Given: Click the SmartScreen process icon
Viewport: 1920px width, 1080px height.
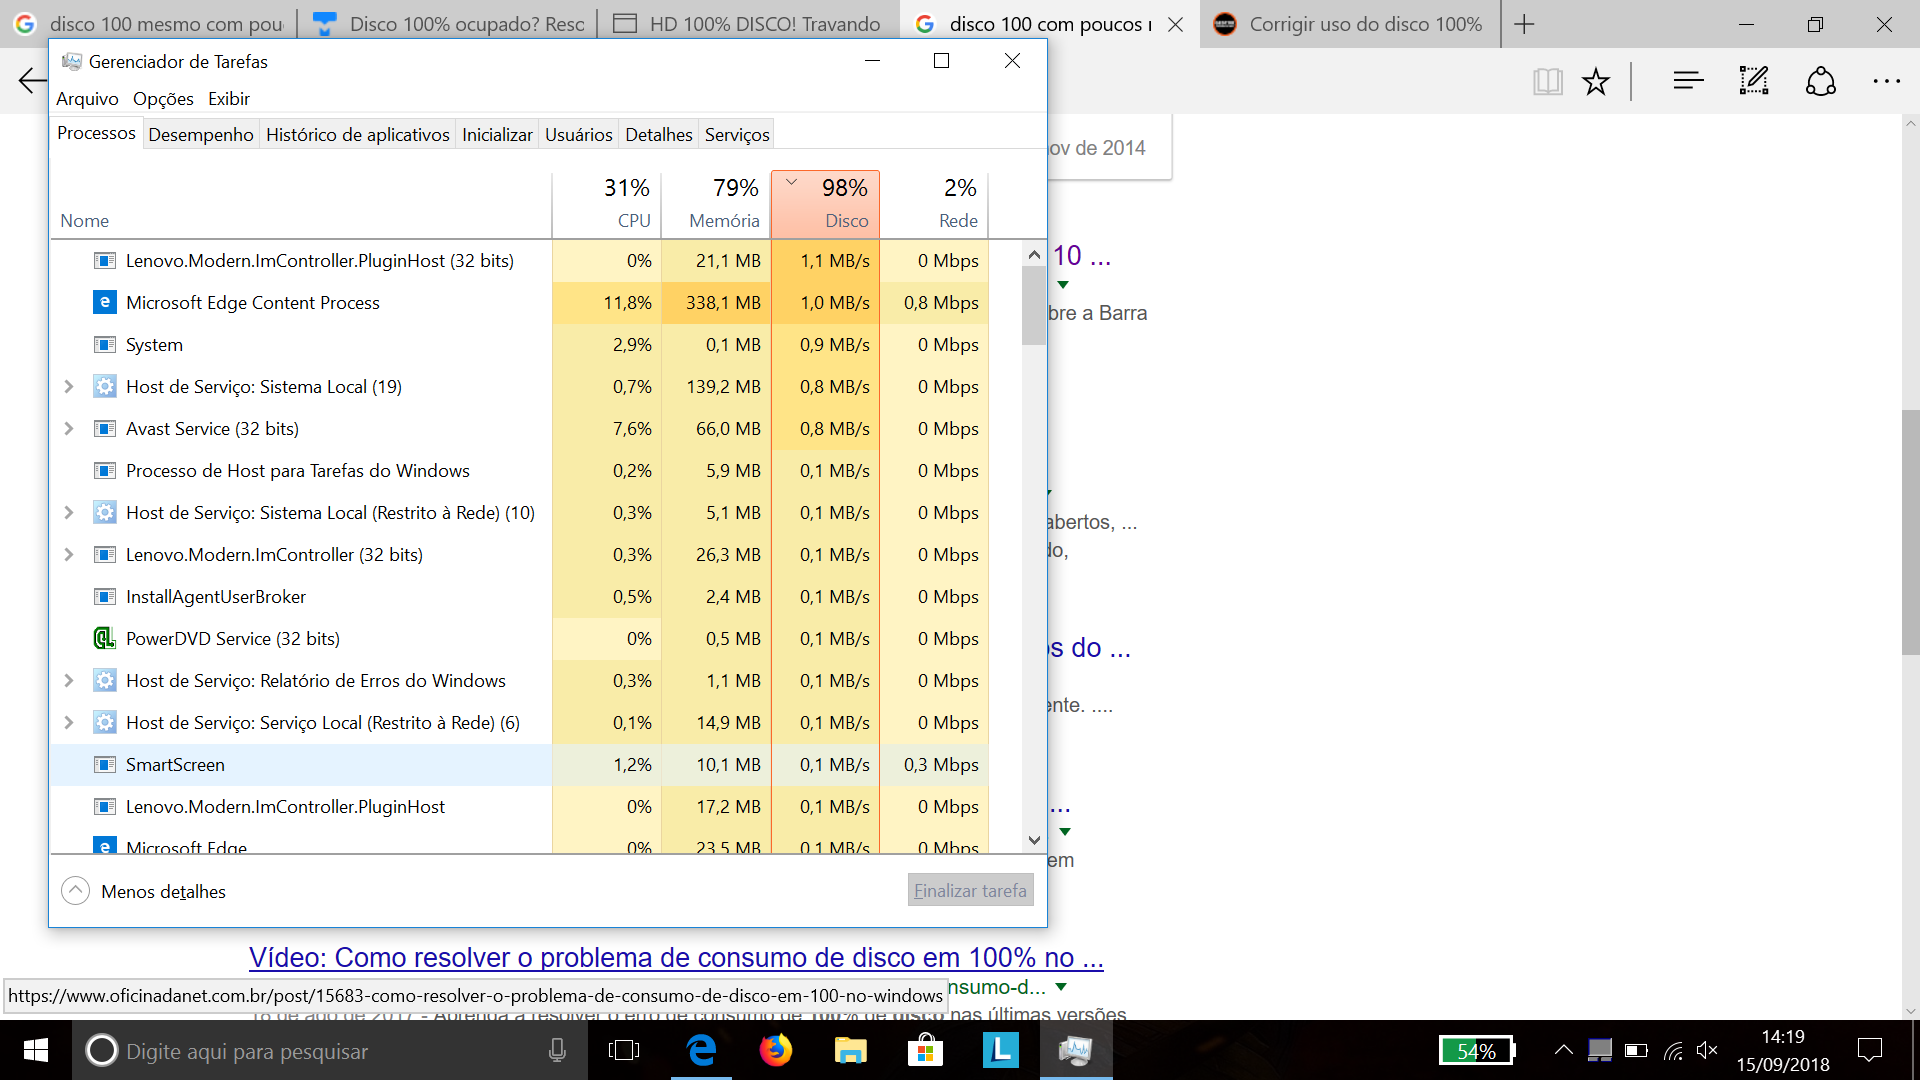Looking at the screenshot, I should pyautogui.click(x=104, y=764).
